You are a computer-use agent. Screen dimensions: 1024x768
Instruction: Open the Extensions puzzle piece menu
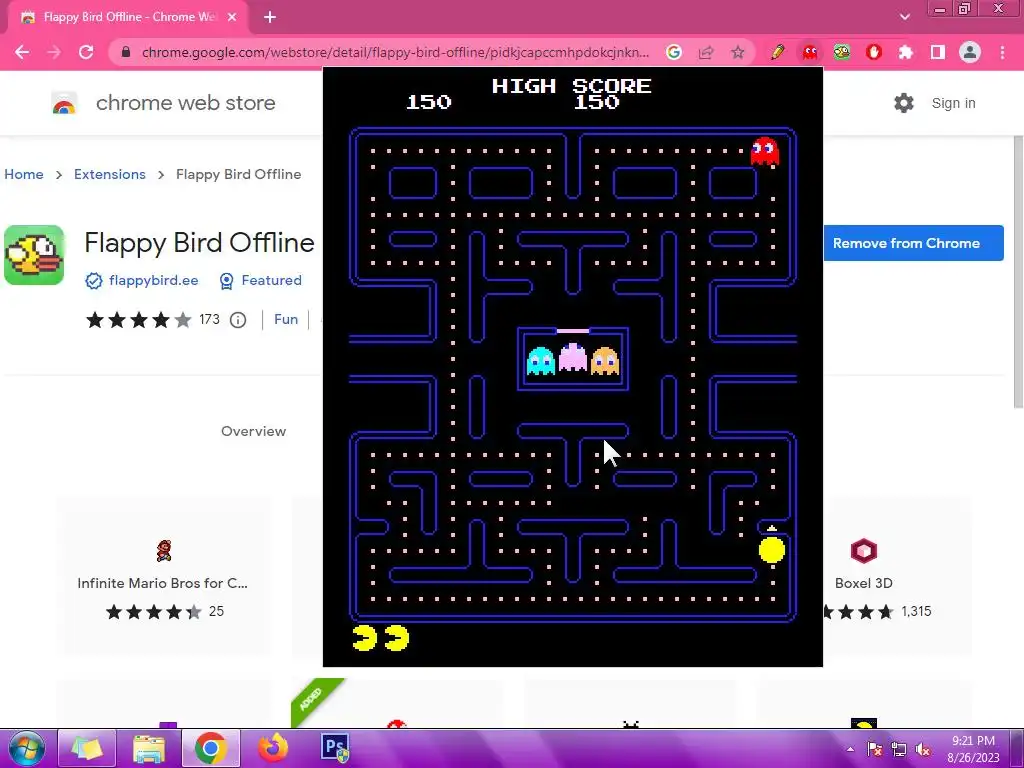click(906, 52)
